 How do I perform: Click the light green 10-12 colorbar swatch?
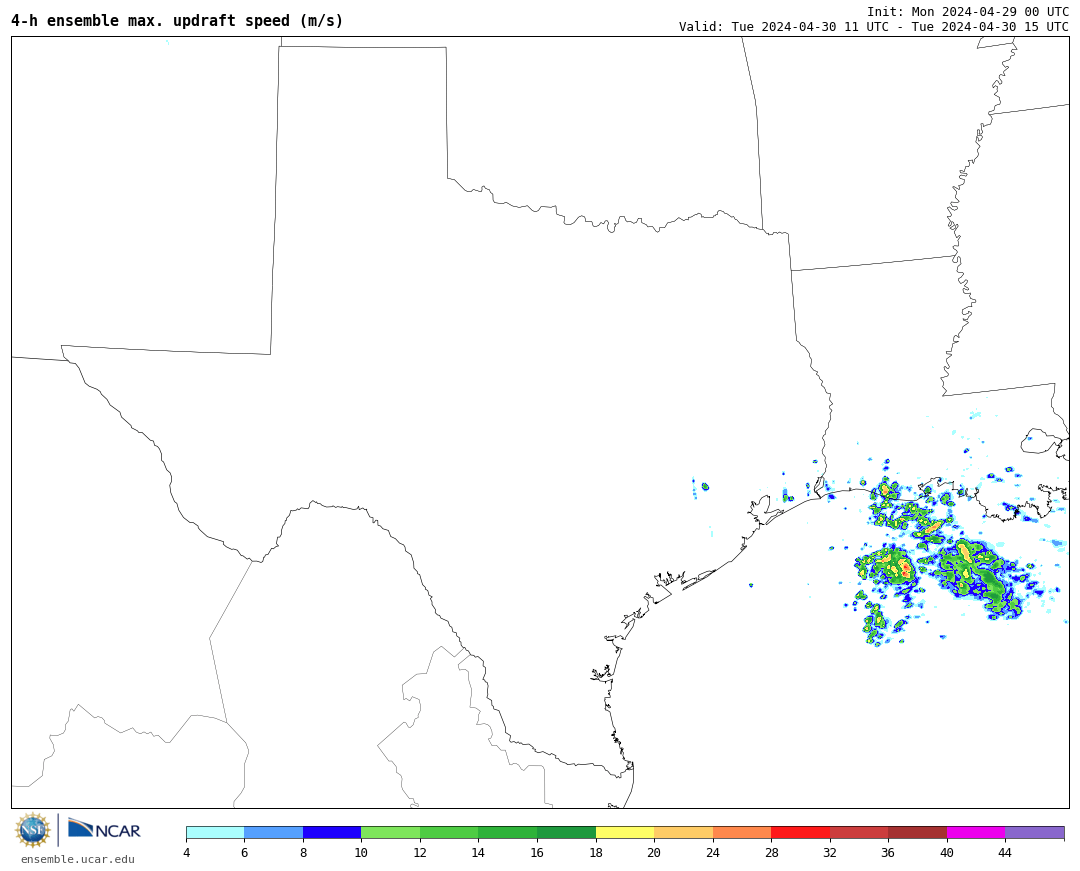pos(391,832)
